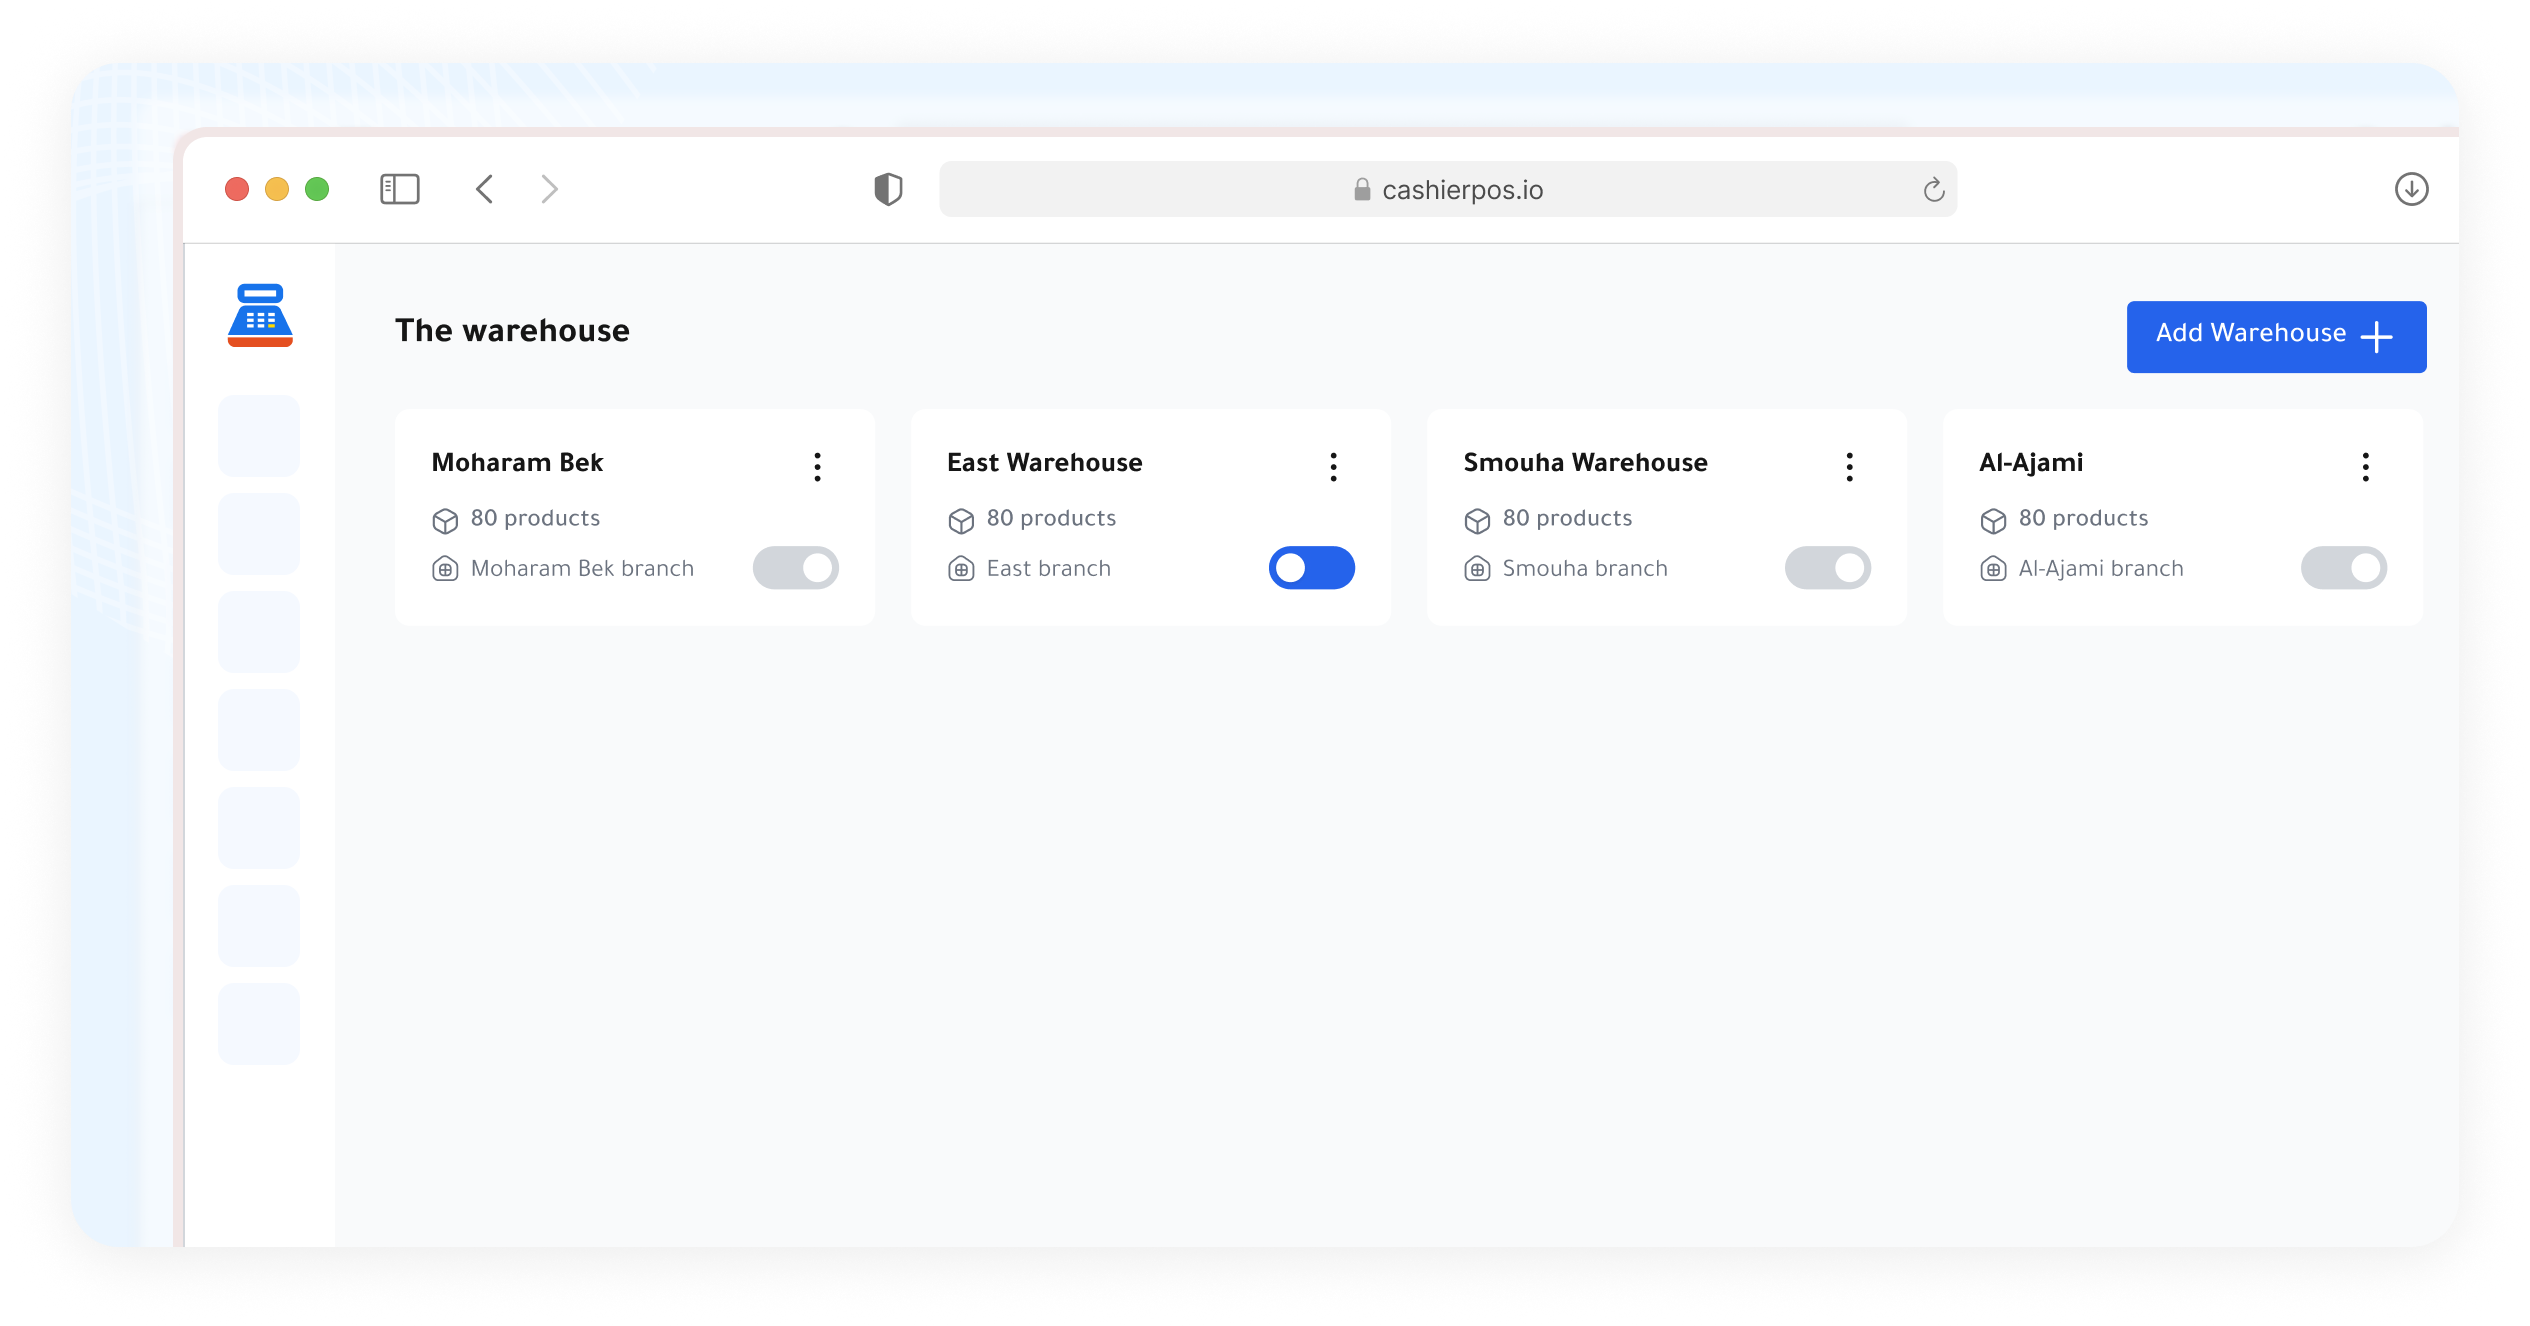The width and height of the screenshot is (2530, 1326).
Task: Enable the Smouha Warehouse toggle
Action: coord(1828,568)
